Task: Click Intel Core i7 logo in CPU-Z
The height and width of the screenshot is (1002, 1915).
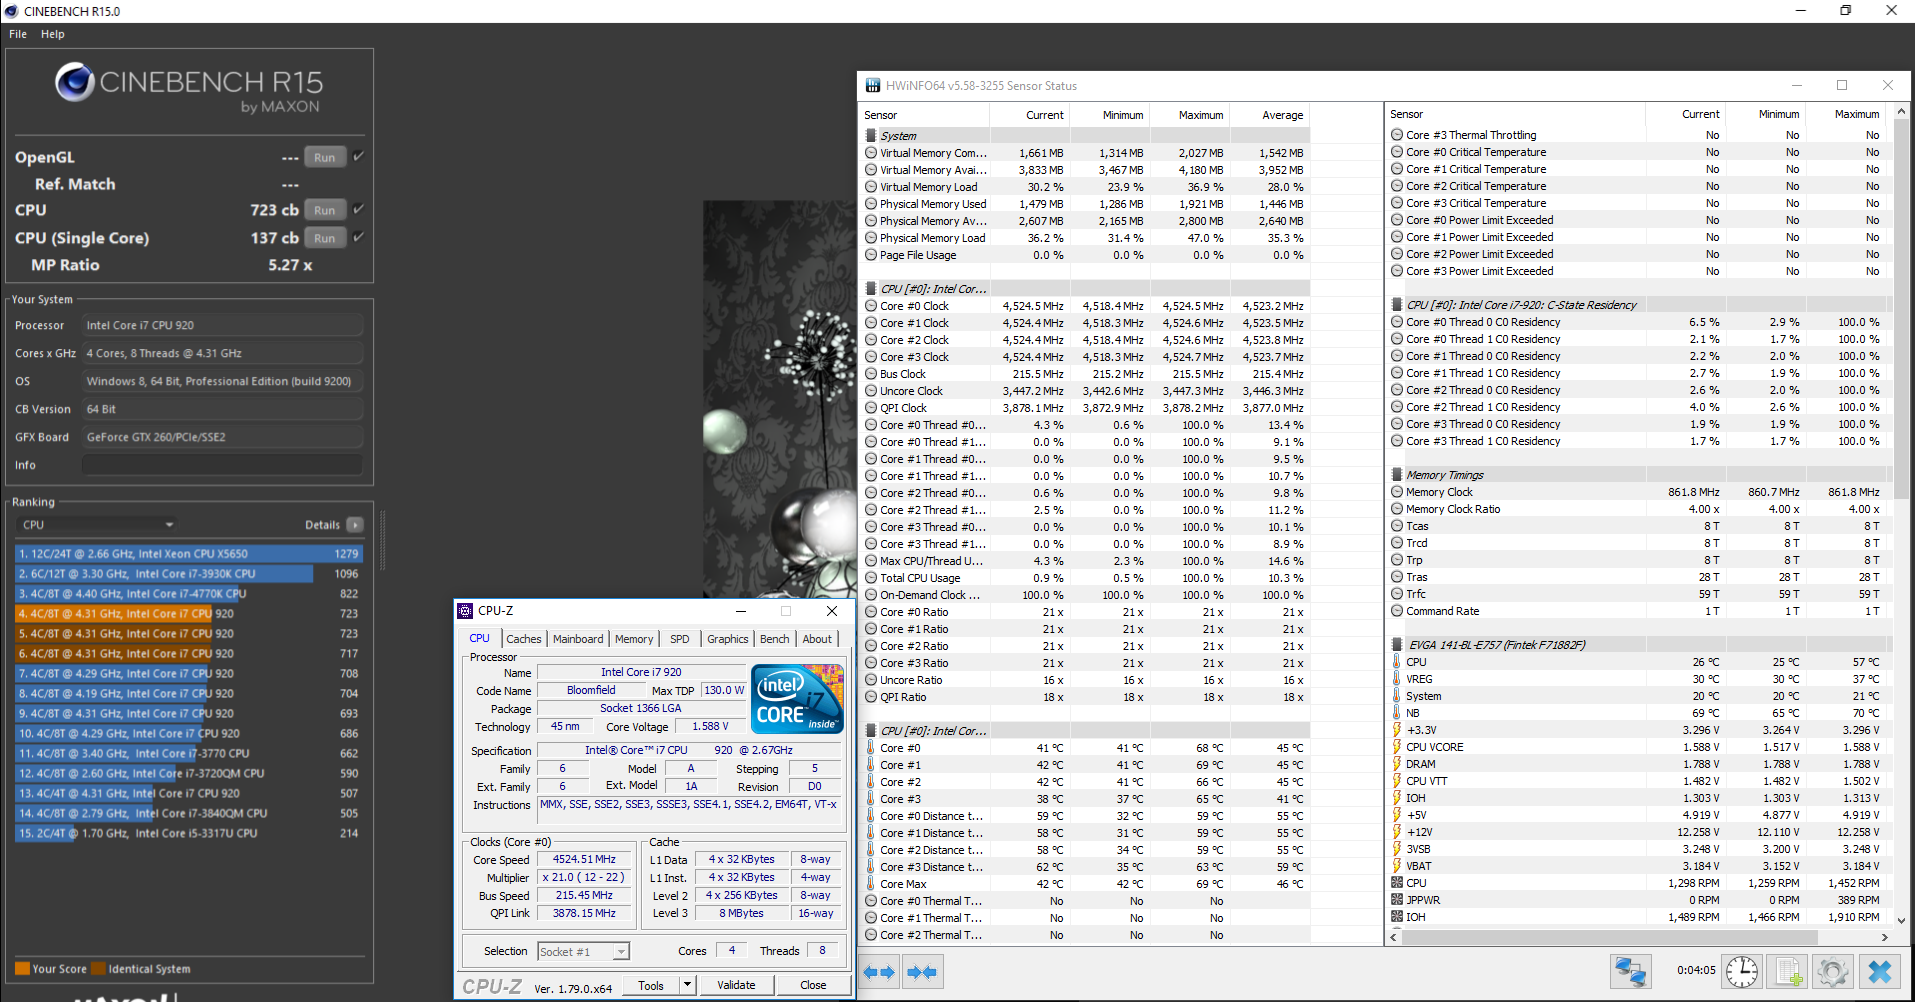Action: point(797,699)
